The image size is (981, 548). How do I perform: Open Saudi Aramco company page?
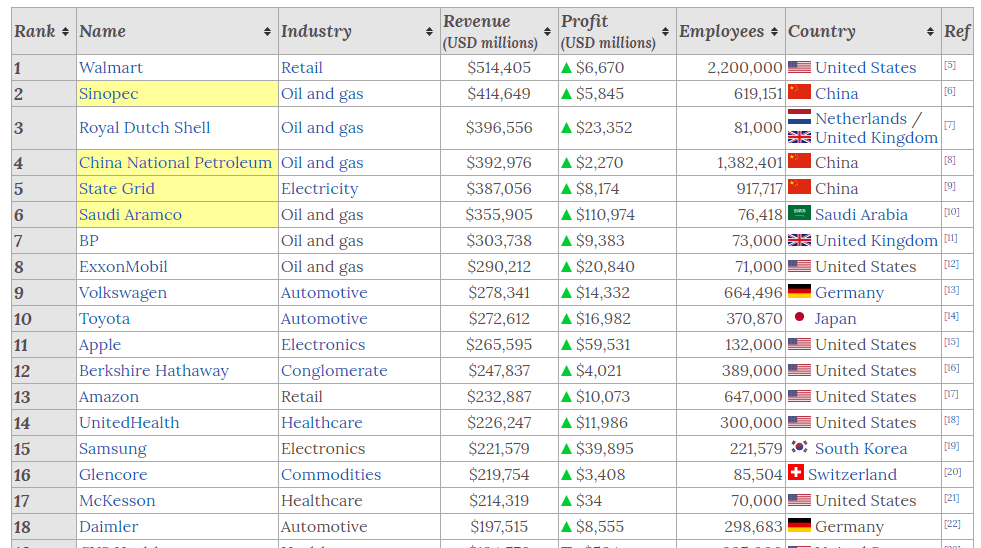coord(130,214)
